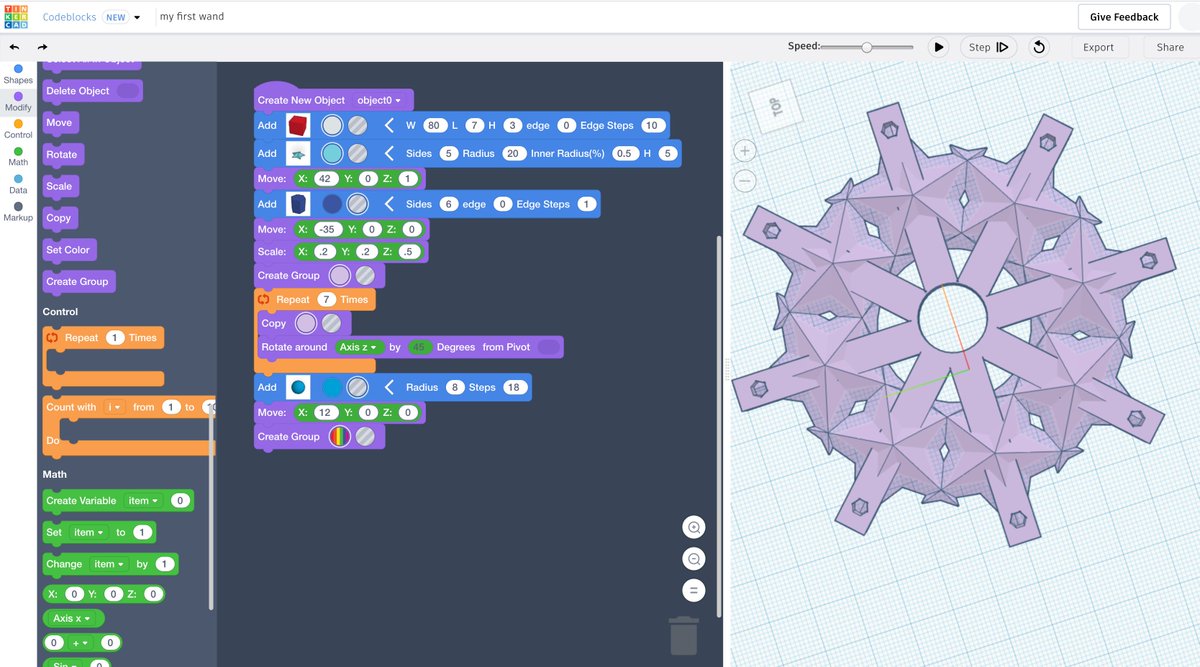Toggle the striped circle in the first Create Group block

365,275
